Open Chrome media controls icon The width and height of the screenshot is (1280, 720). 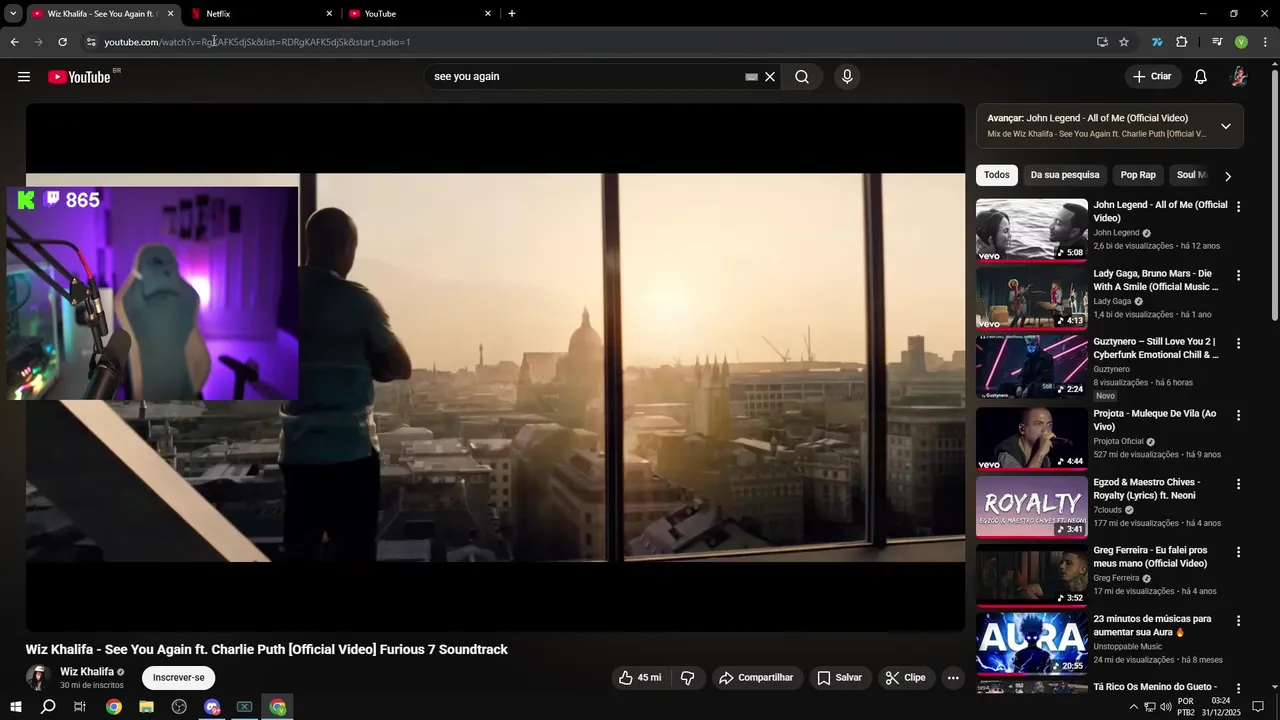pyautogui.click(x=1217, y=42)
